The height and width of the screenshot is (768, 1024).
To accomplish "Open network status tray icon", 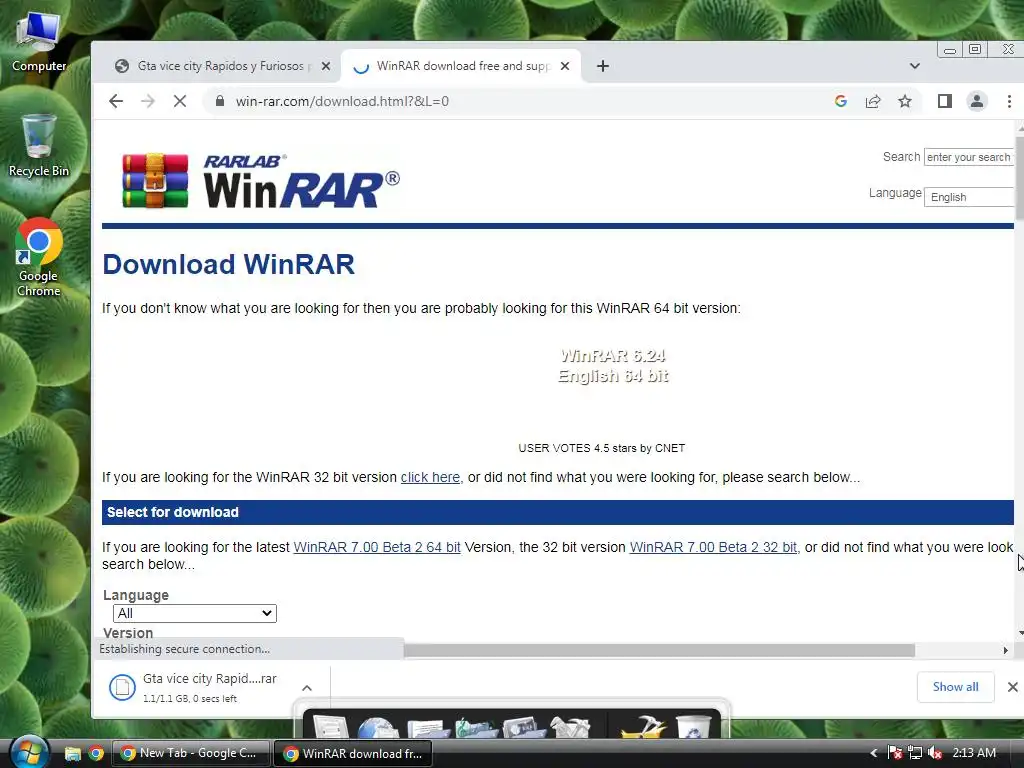I will coord(915,753).
